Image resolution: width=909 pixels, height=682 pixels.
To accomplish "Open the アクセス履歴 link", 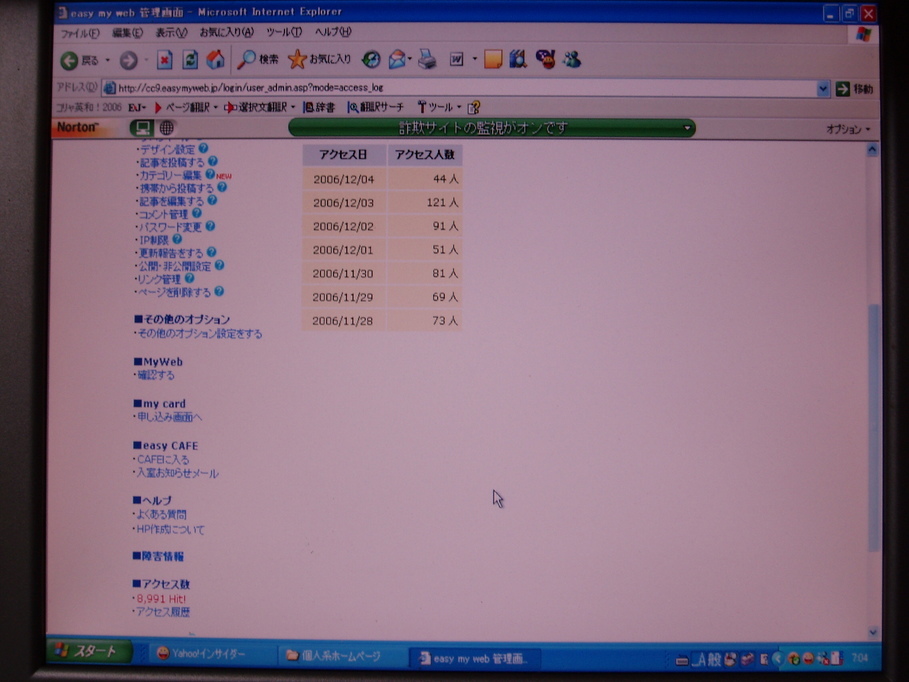I will (x=163, y=612).
